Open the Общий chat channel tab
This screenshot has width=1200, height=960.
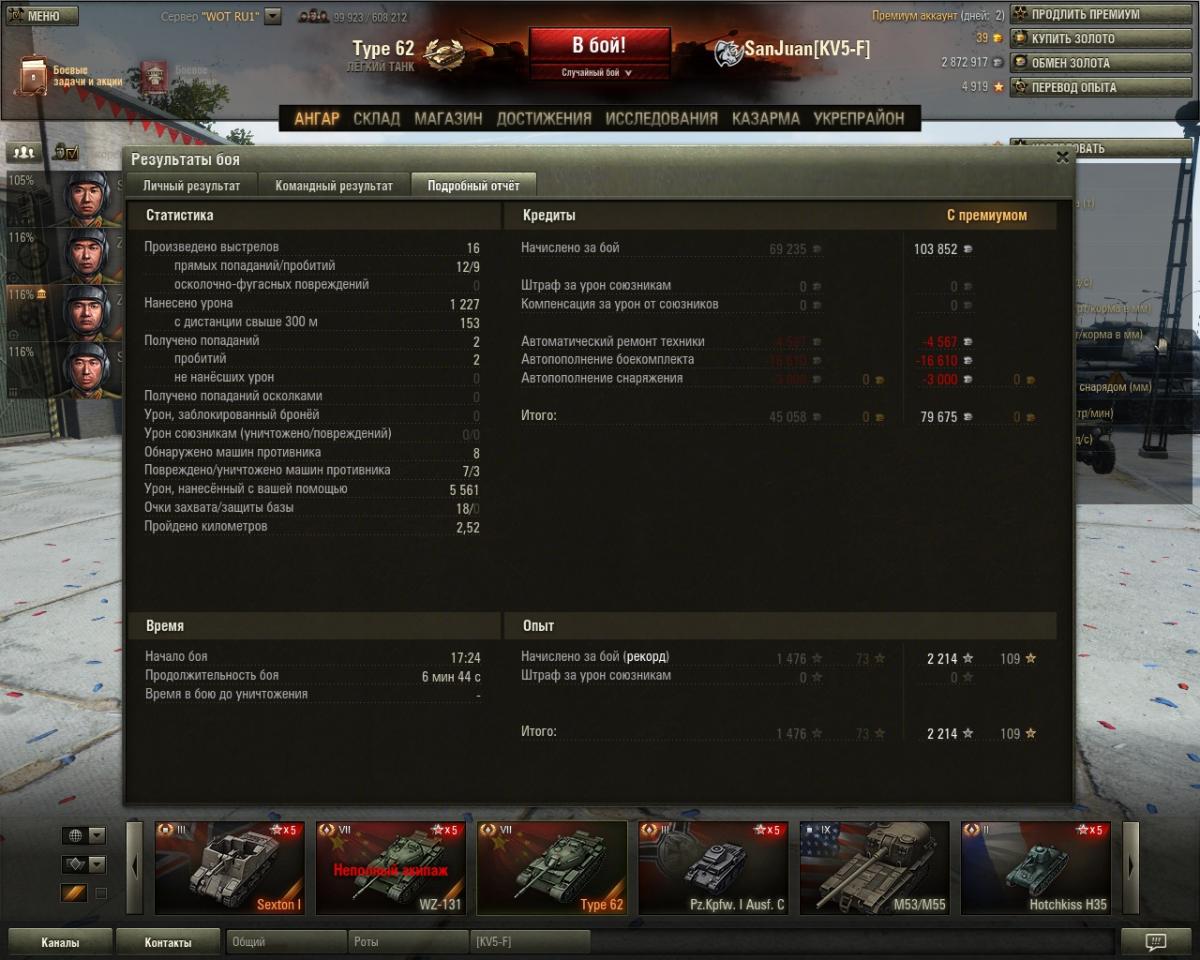[286, 942]
